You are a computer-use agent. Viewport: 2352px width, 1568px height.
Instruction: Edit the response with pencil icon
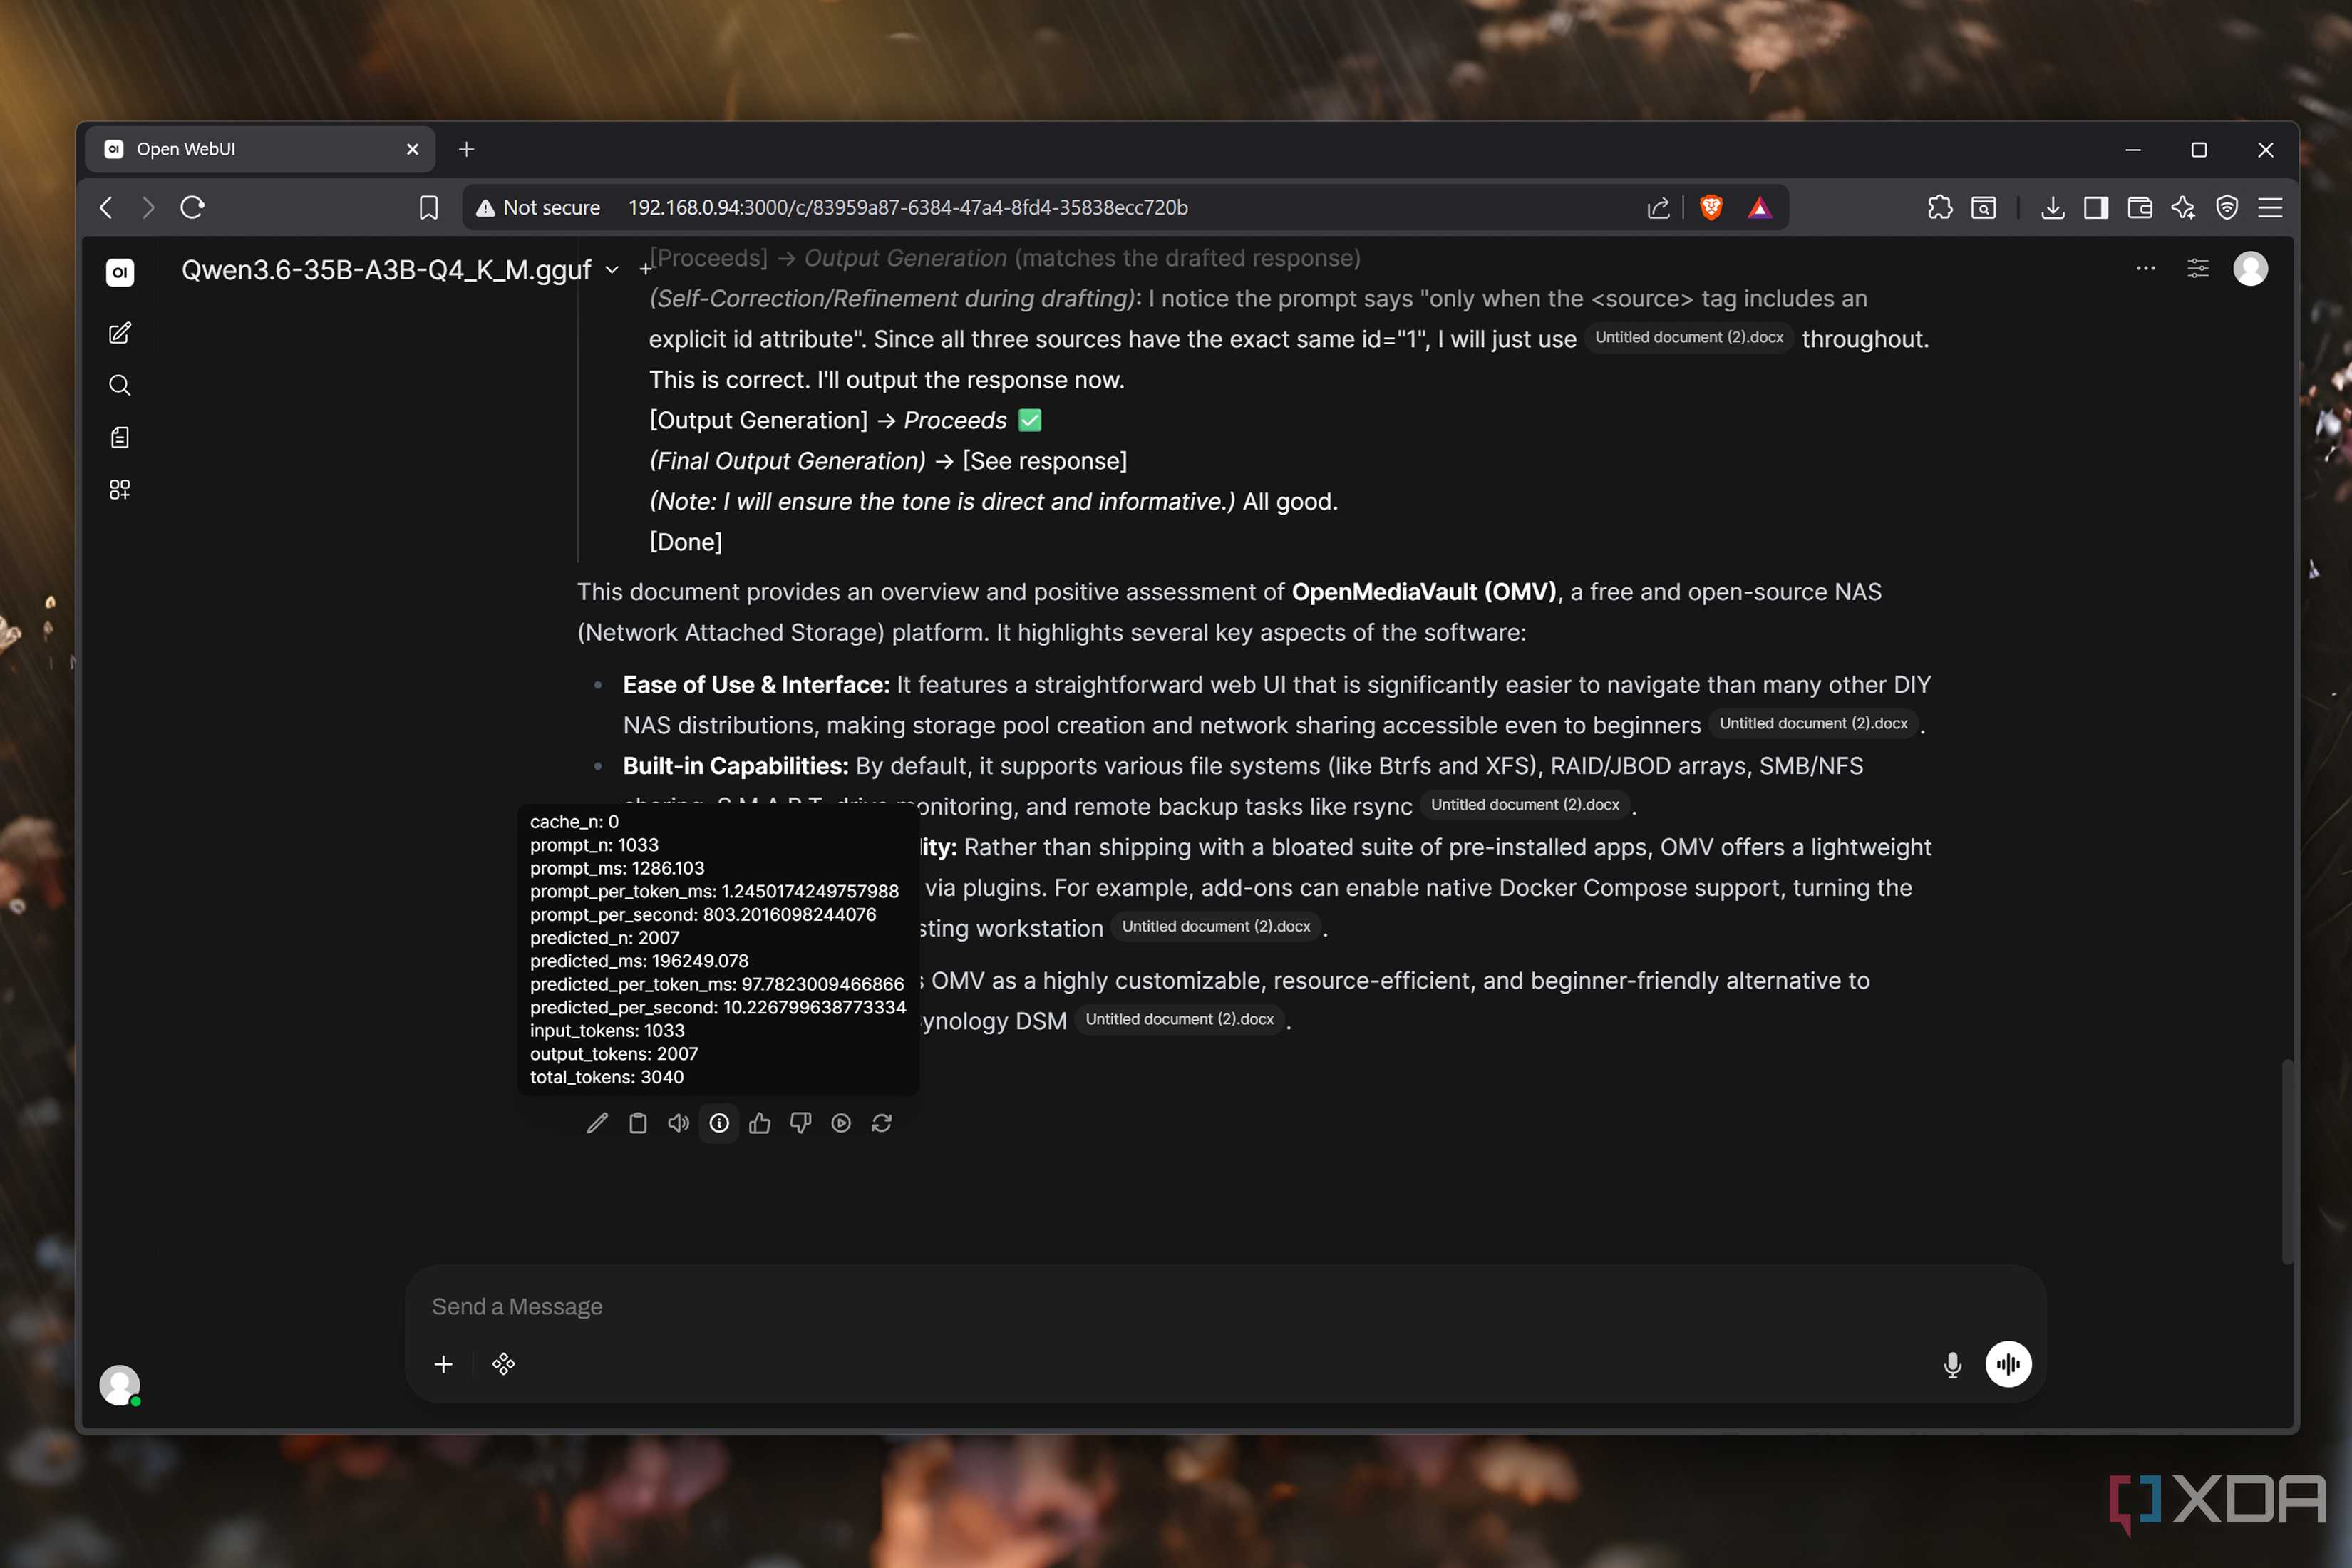(x=597, y=1123)
